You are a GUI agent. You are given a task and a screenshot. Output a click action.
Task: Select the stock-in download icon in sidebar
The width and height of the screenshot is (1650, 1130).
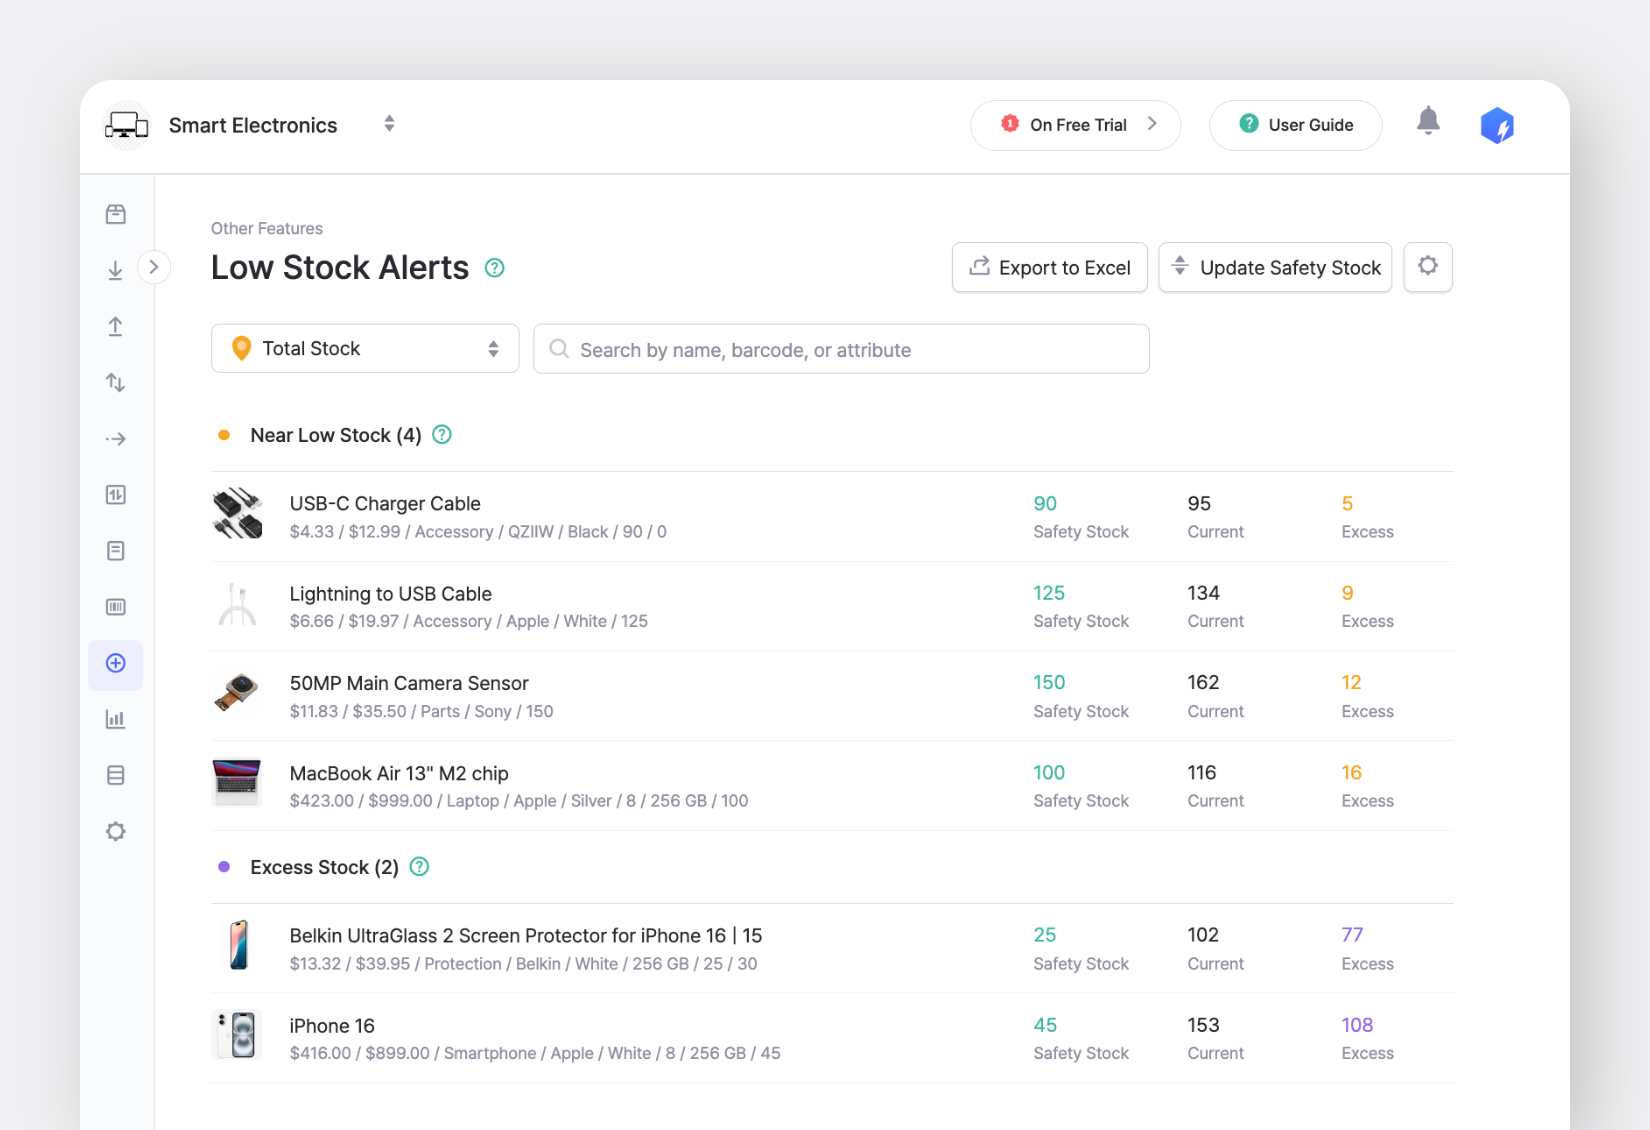(x=116, y=270)
